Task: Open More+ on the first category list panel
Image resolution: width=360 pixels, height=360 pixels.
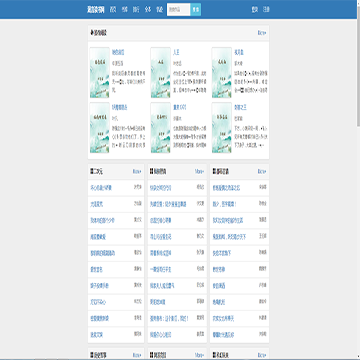Action: [x=137, y=171]
